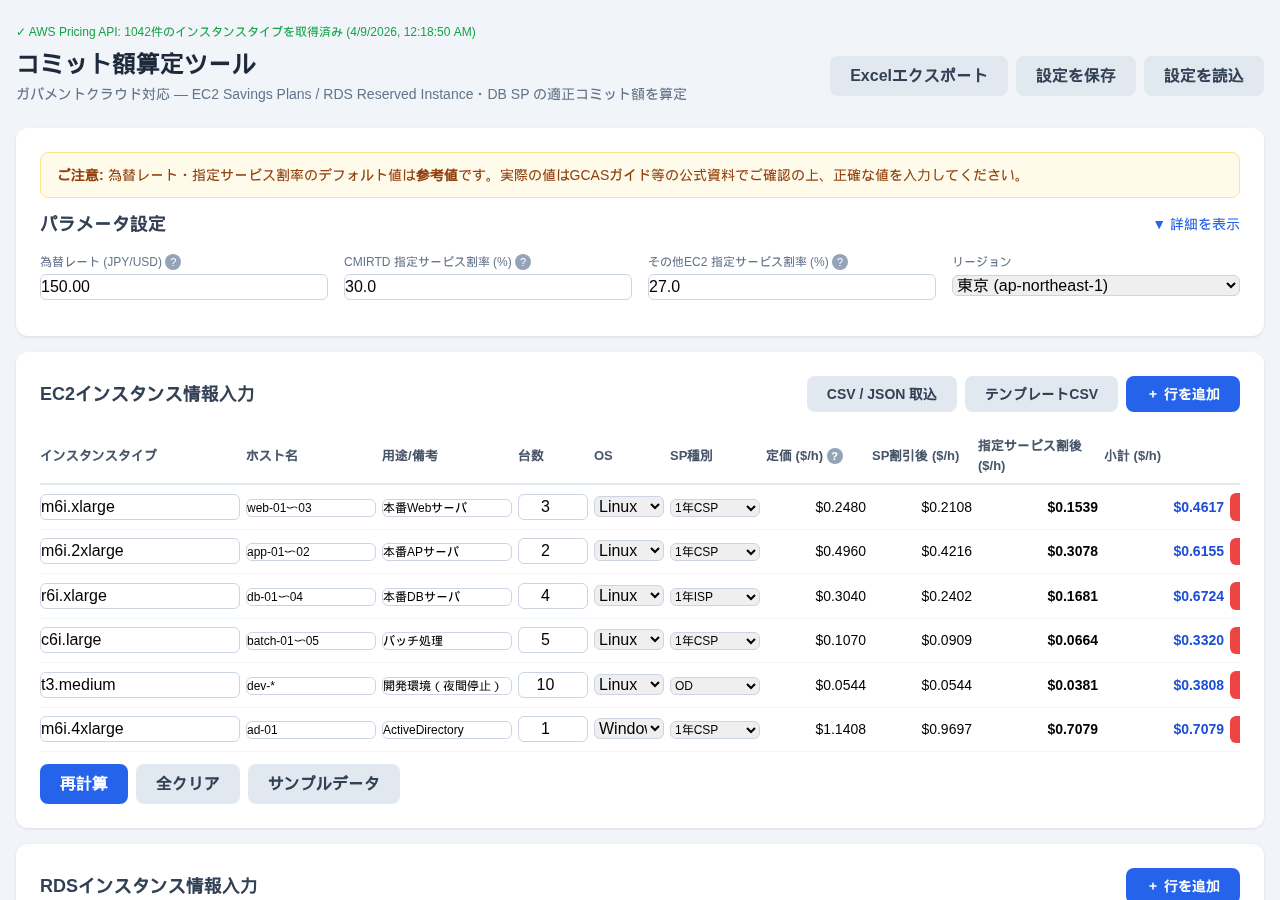
Task: Edit purpose field 本番DBサーバ
Action: tap(447, 597)
